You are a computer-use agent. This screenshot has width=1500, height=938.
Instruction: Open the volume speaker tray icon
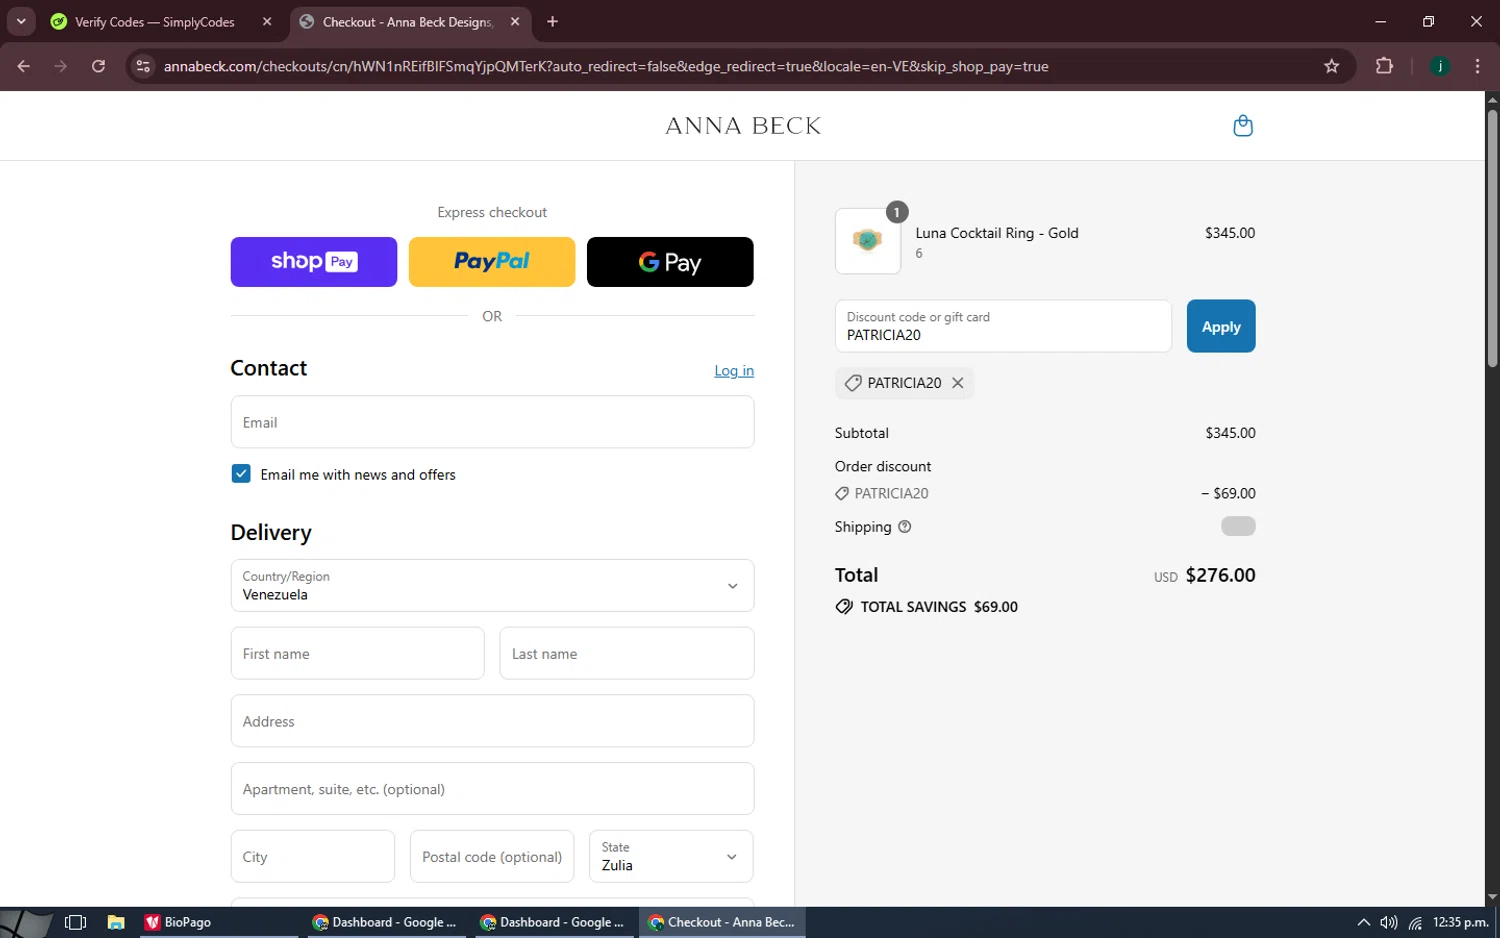pos(1388,922)
